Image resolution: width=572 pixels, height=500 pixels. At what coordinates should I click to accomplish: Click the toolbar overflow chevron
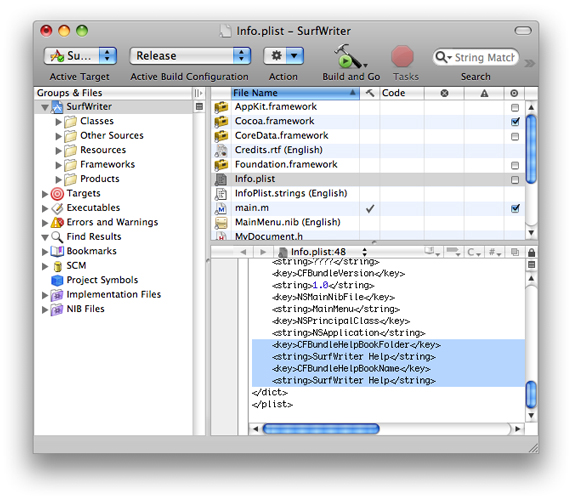(529, 63)
